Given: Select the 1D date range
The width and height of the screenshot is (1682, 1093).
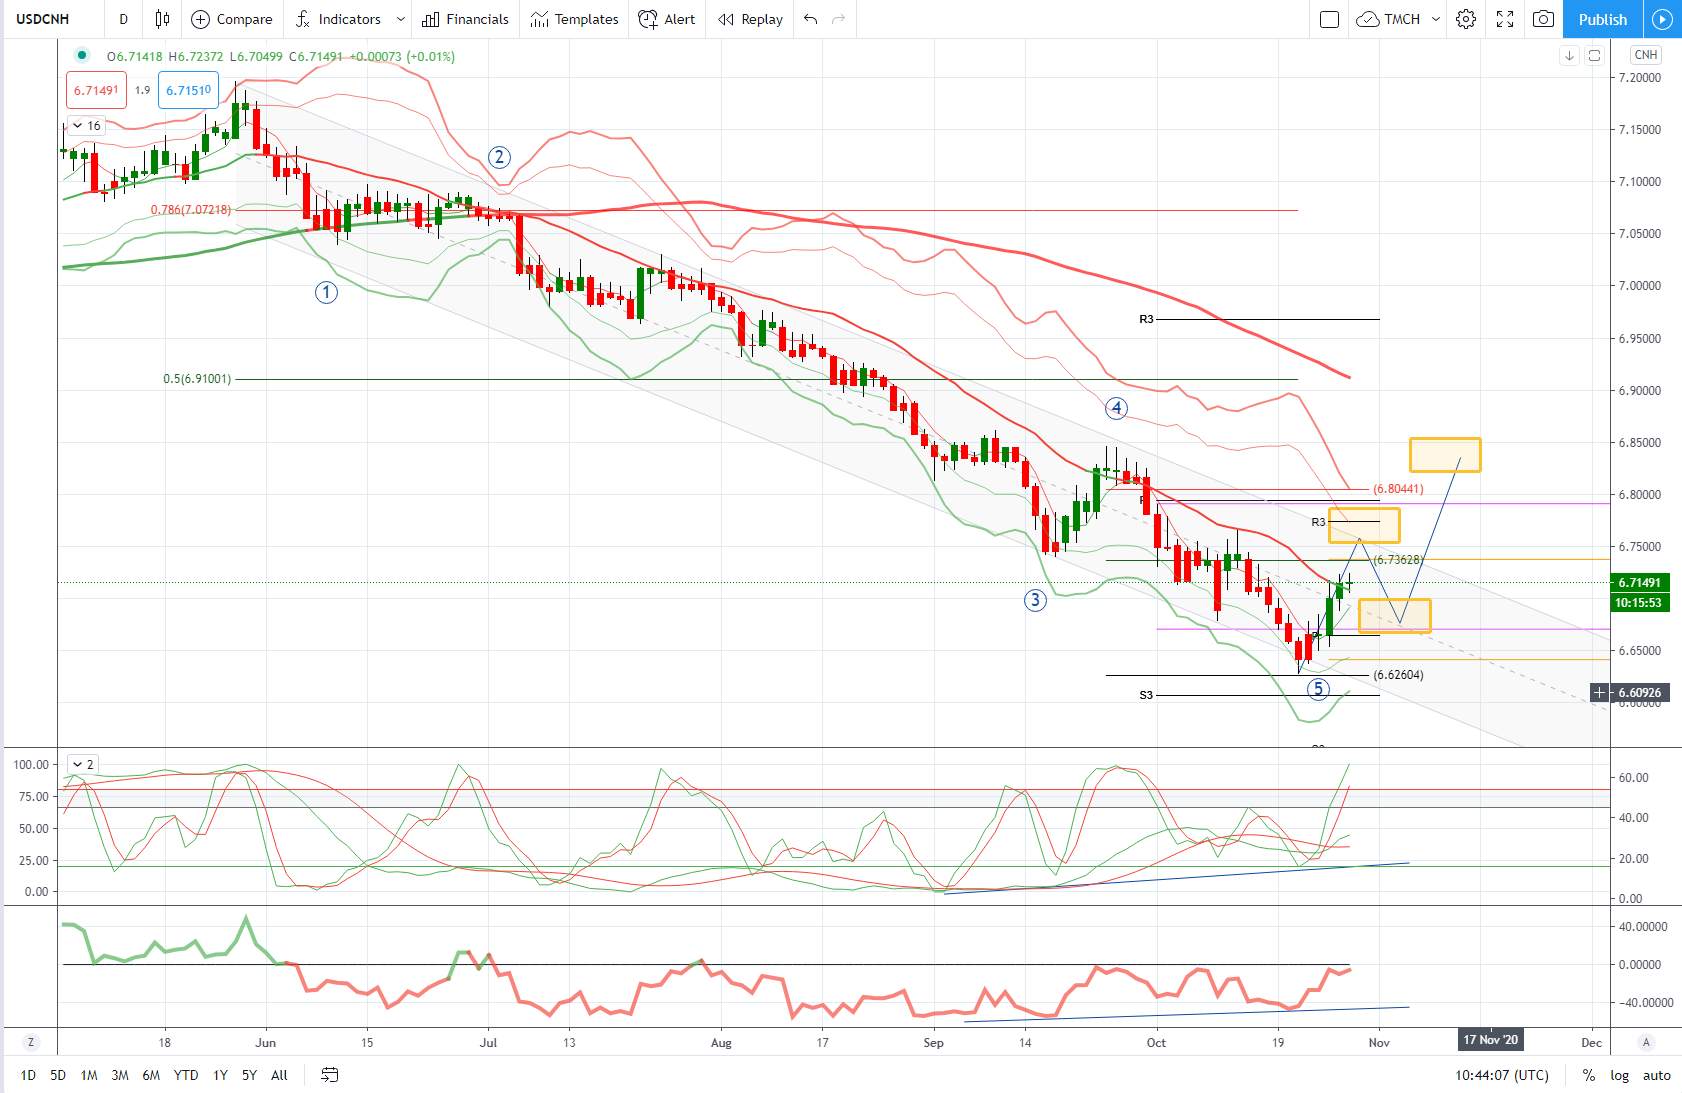Looking at the screenshot, I should point(28,1075).
